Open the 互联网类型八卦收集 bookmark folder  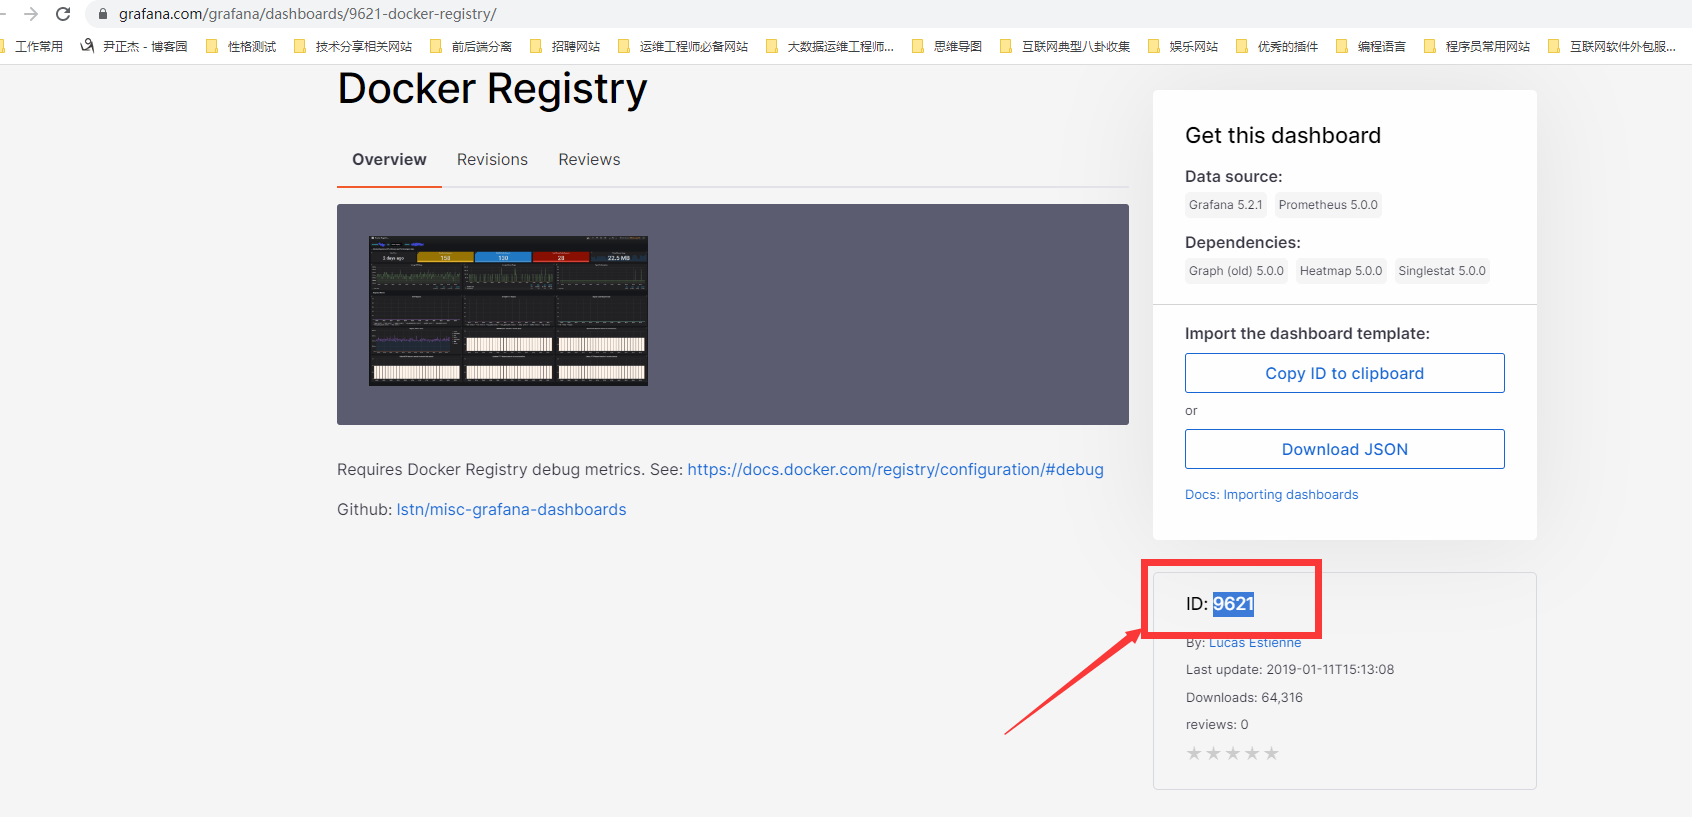(x=1065, y=46)
